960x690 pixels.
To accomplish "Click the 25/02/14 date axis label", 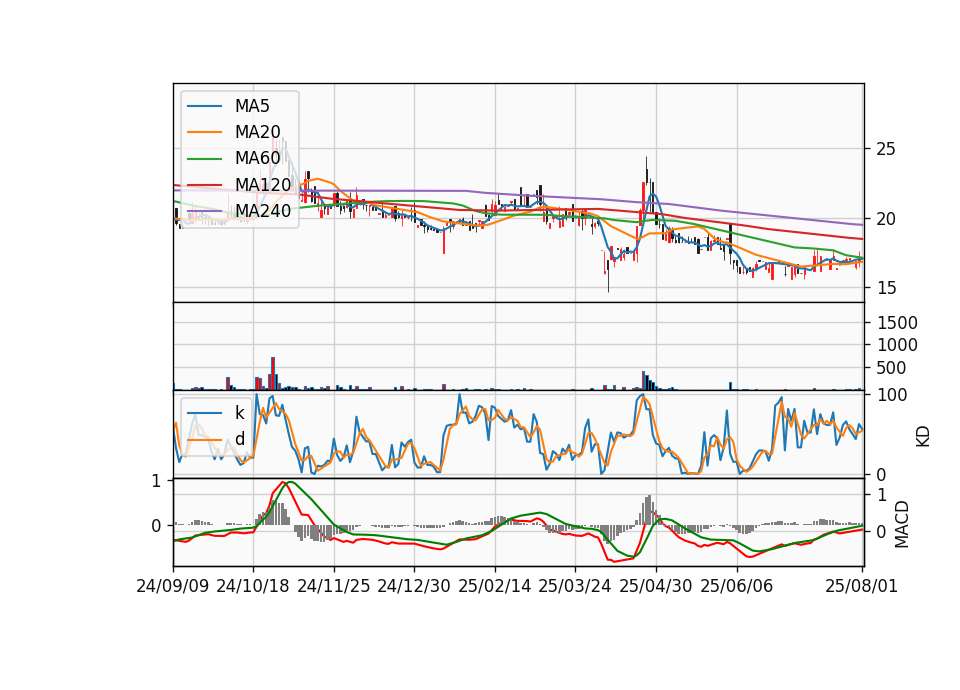I will [495, 586].
